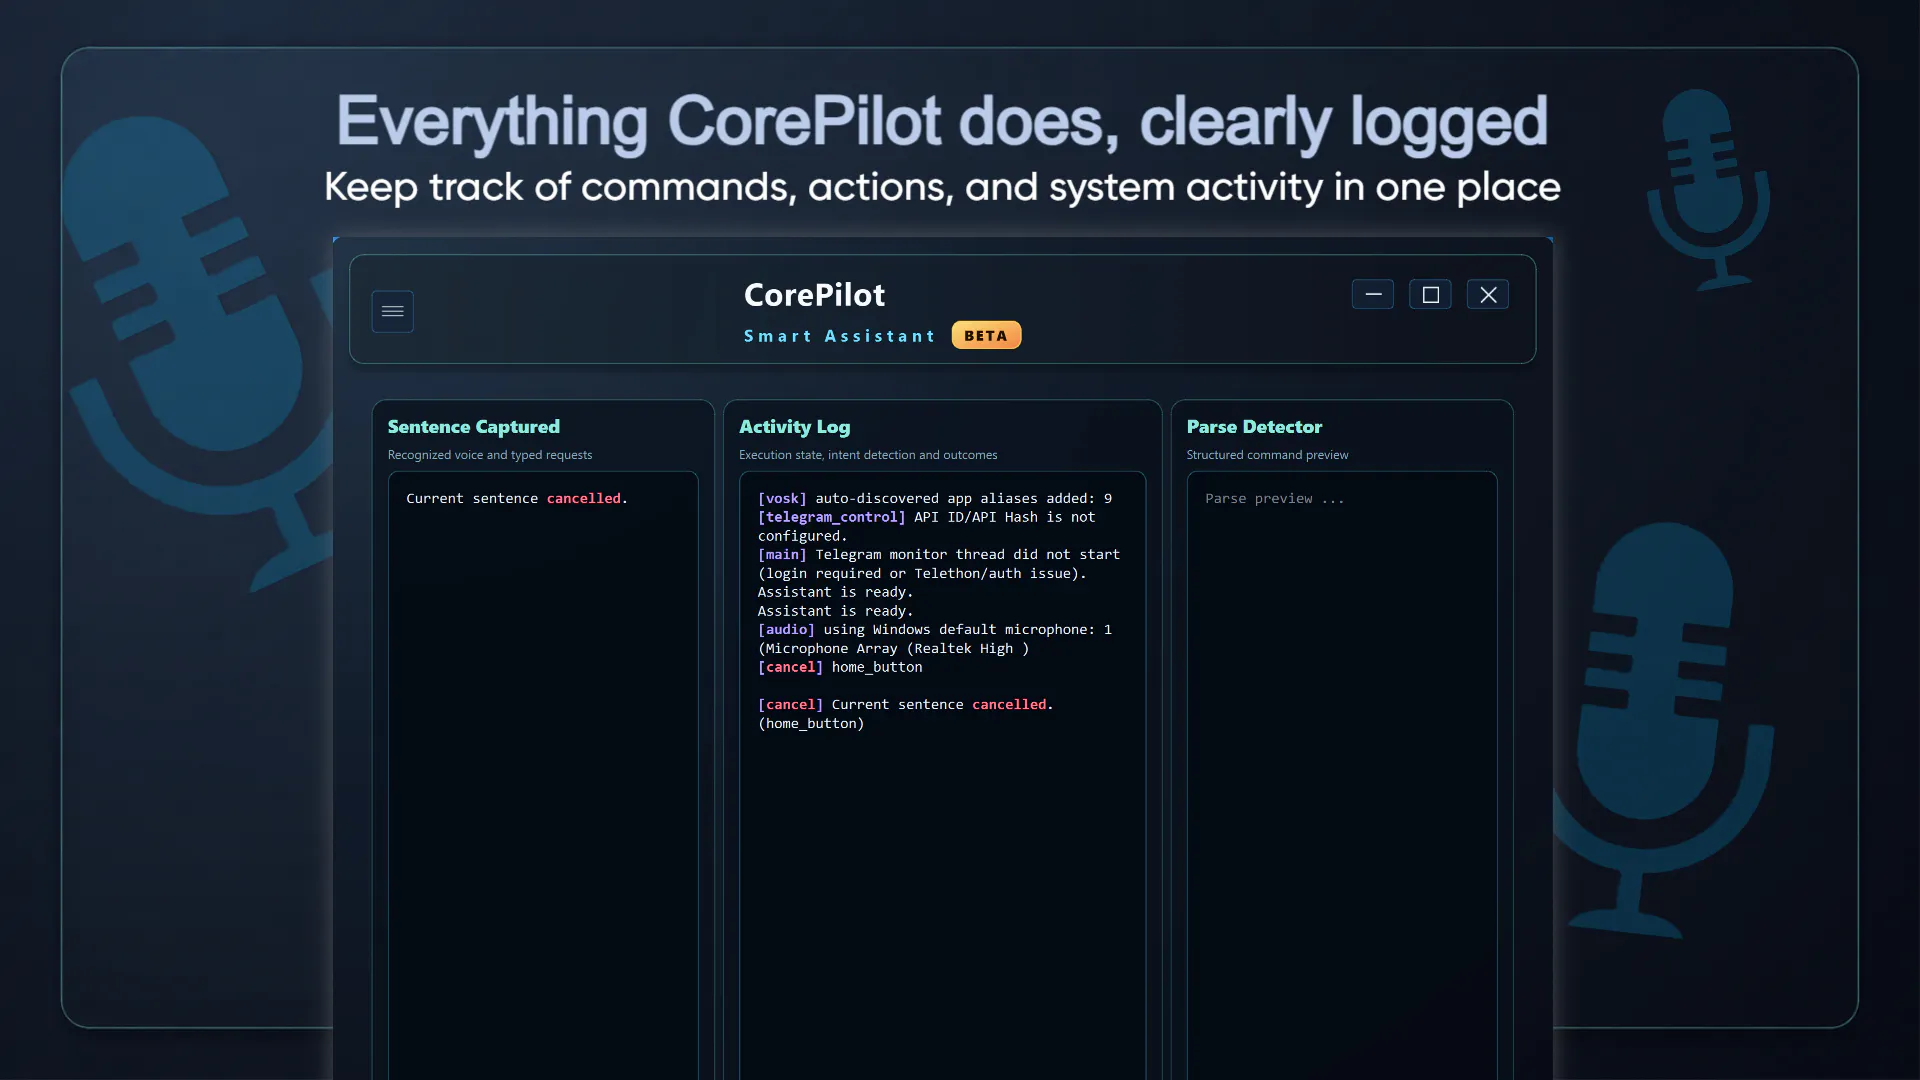Click 'Keep track of commands' subtitle text
1920x1080 pixels.
pos(942,187)
